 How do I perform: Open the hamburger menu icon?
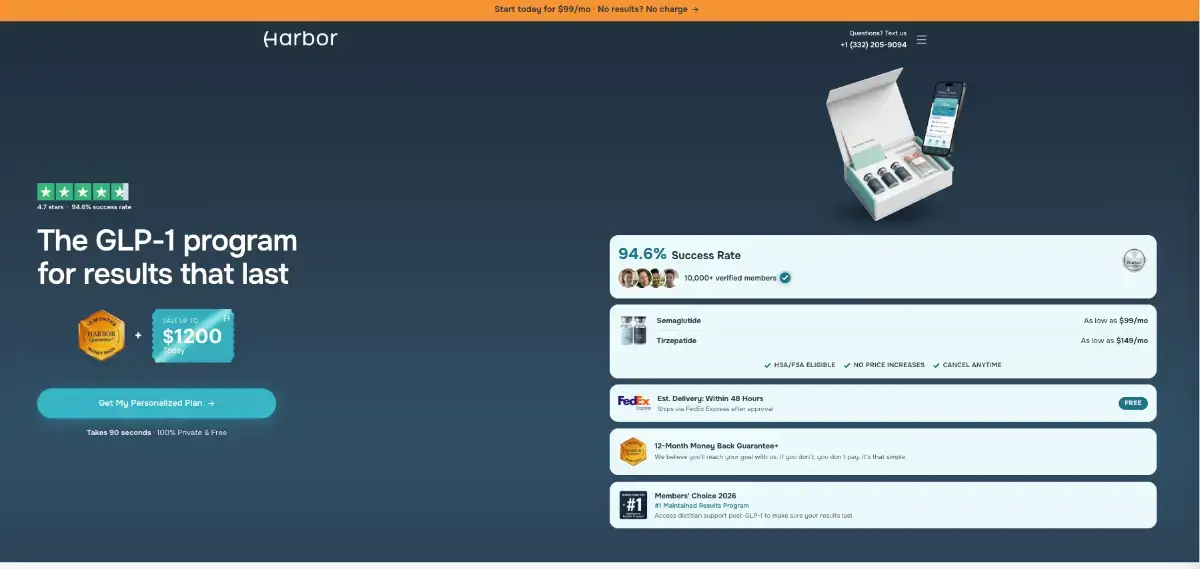922,40
